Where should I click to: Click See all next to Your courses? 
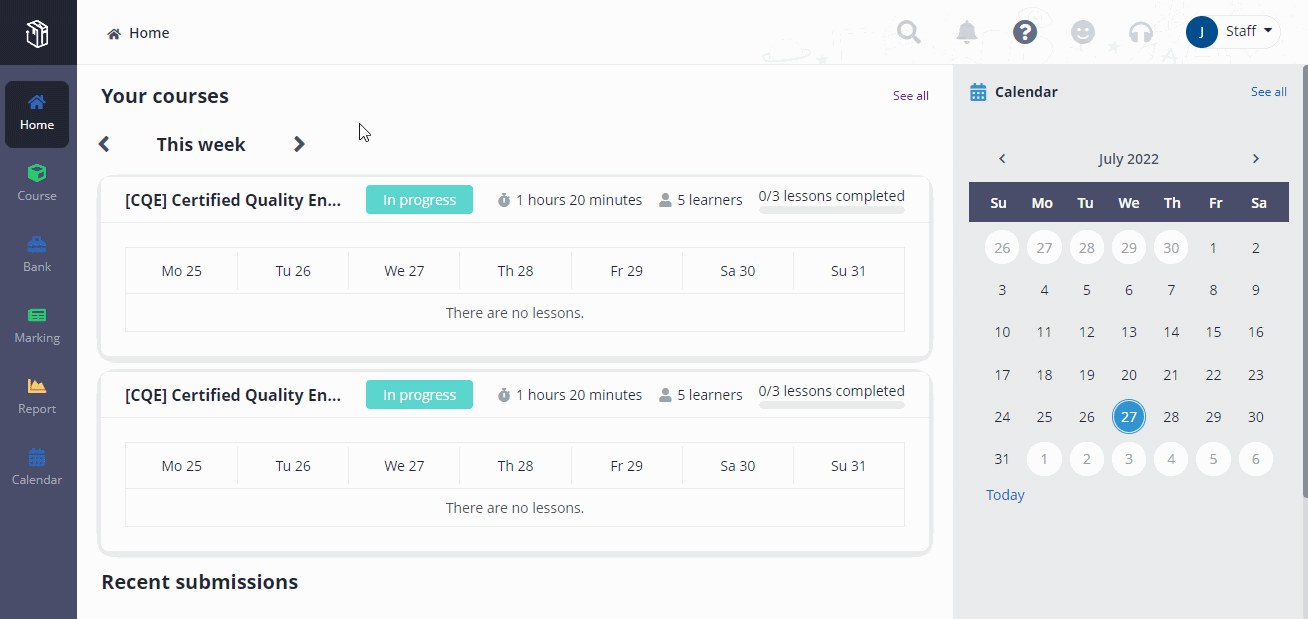click(910, 96)
